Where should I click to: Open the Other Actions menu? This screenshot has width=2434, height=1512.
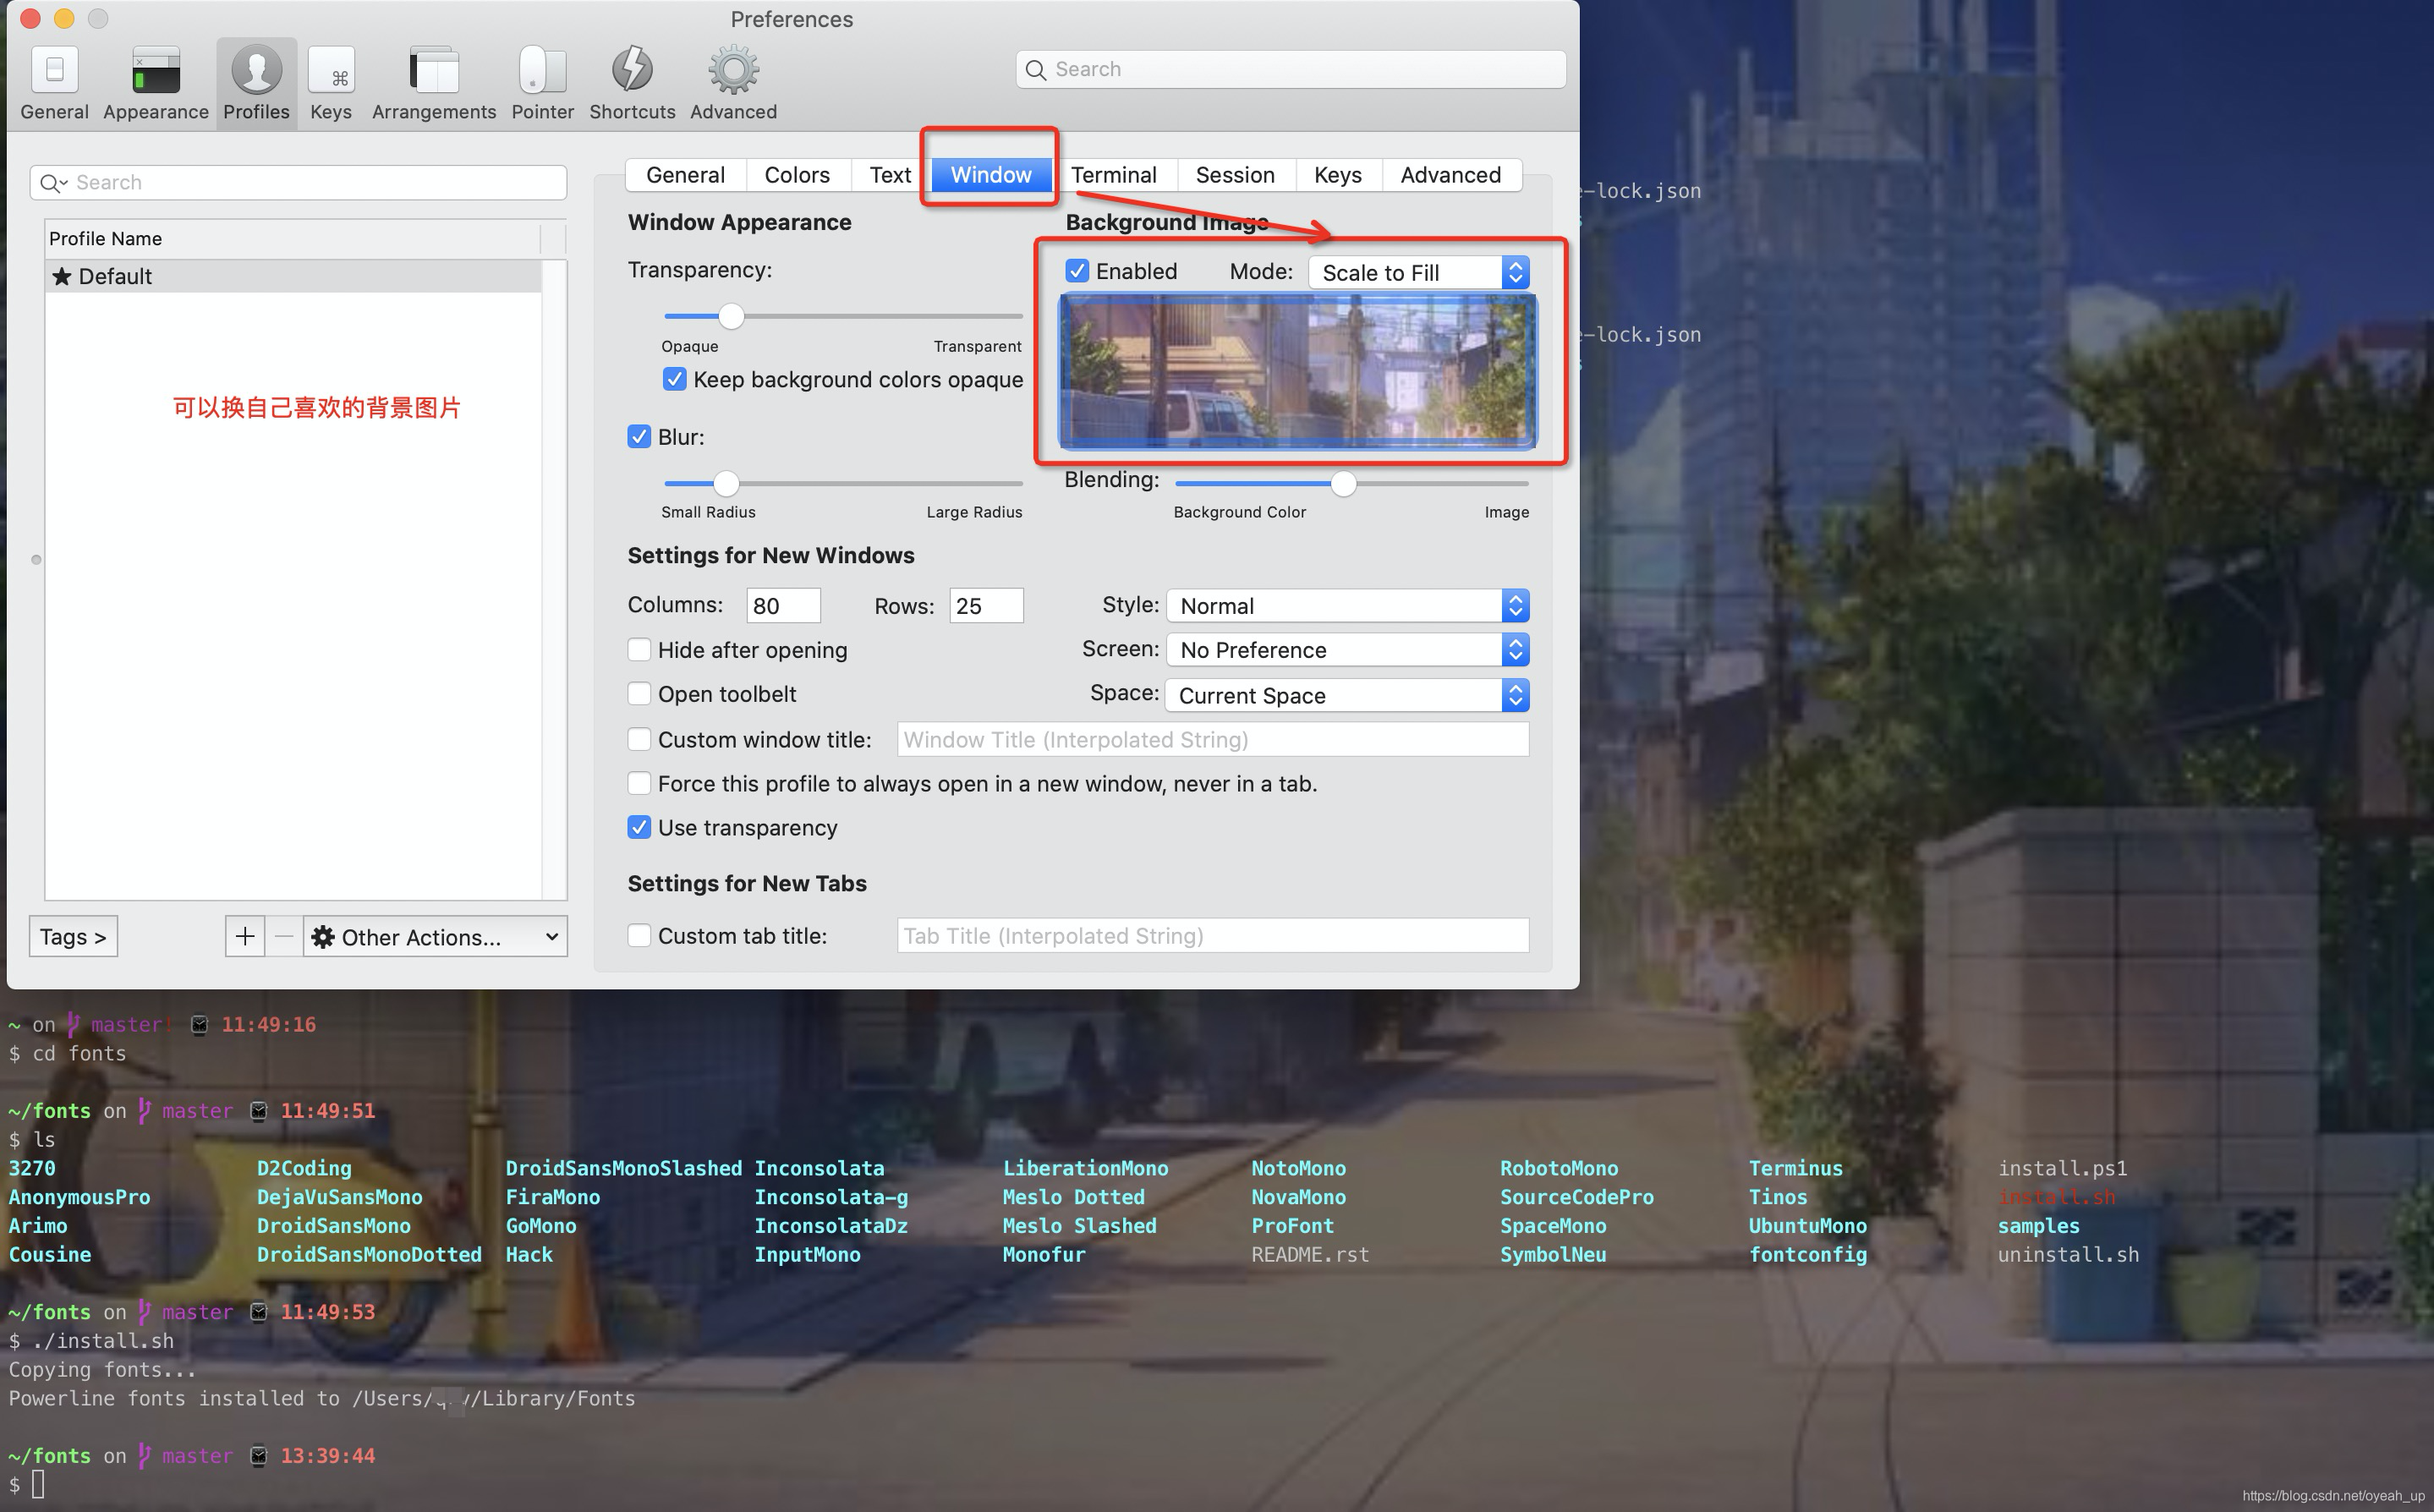435,937
